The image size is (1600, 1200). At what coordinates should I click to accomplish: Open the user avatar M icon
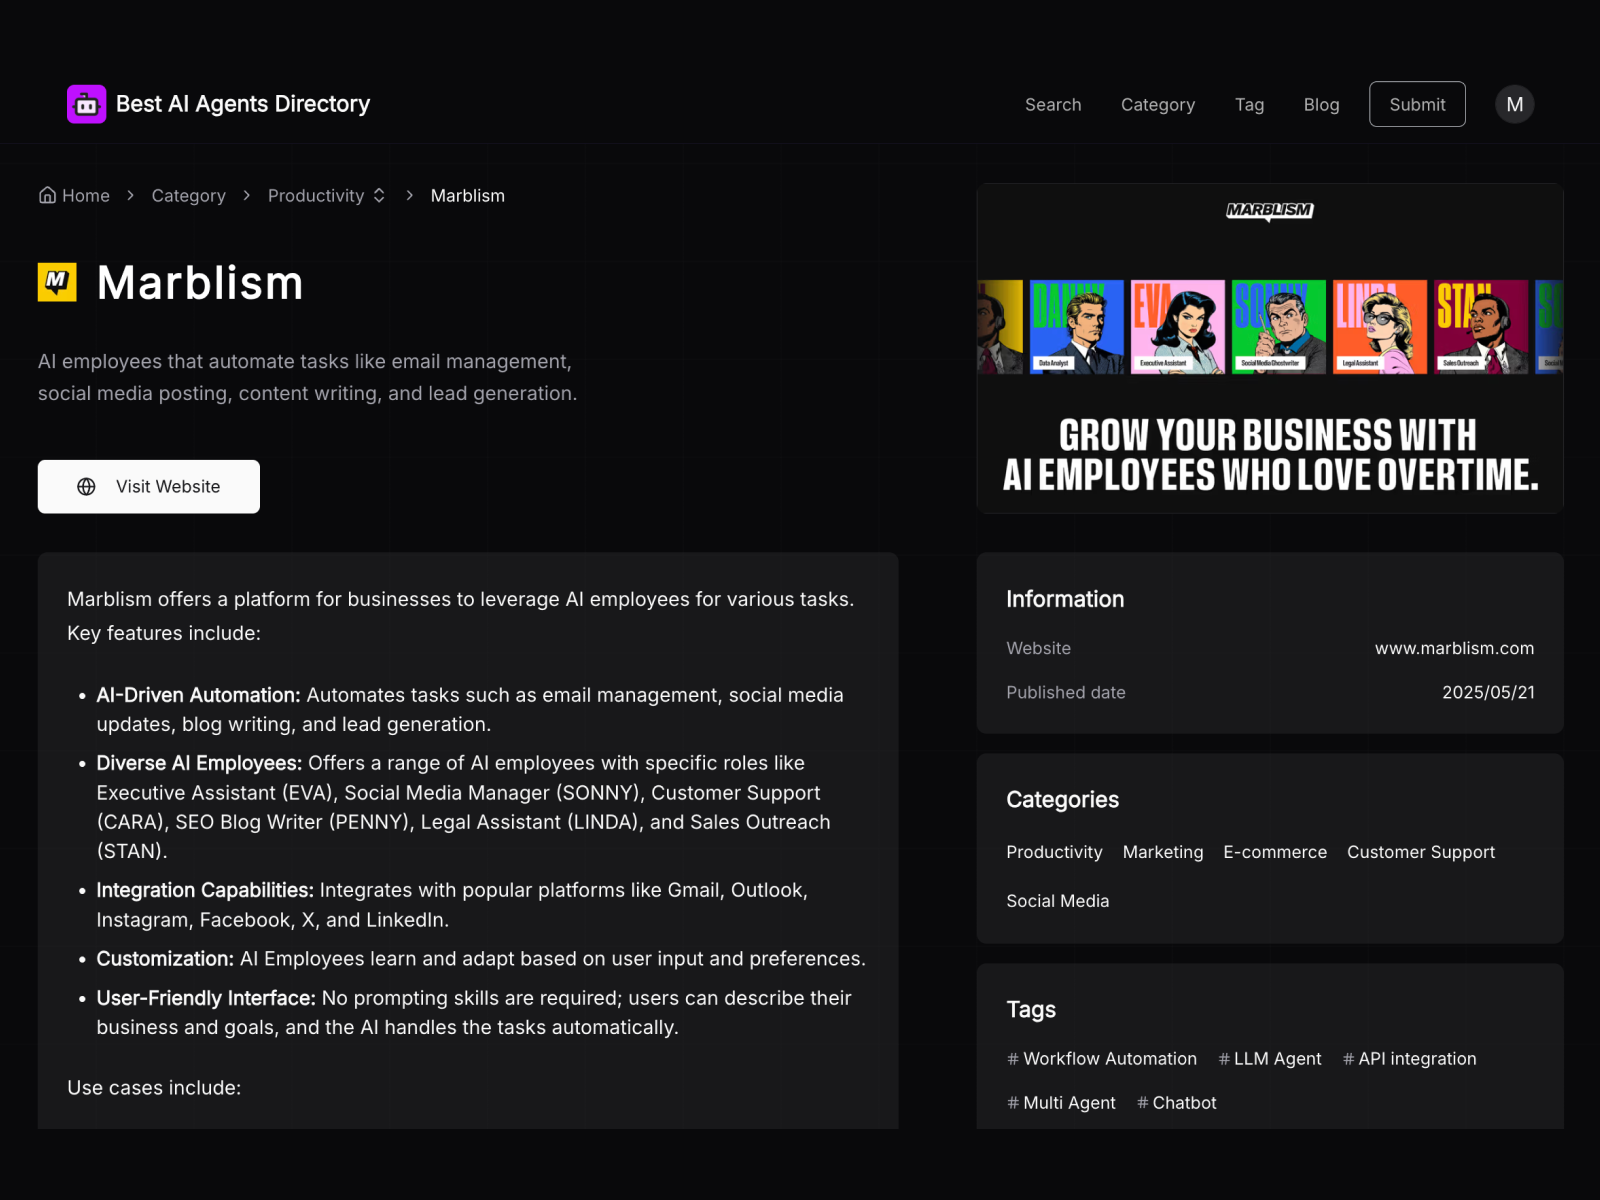pyautogui.click(x=1514, y=104)
